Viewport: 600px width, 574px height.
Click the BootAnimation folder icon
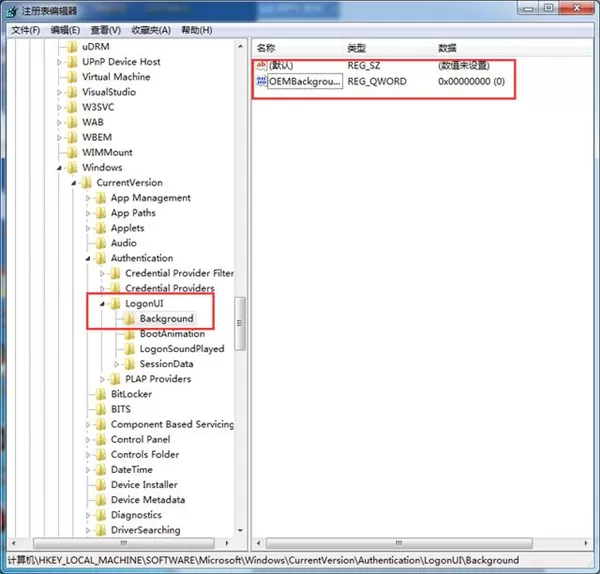click(x=130, y=334)
